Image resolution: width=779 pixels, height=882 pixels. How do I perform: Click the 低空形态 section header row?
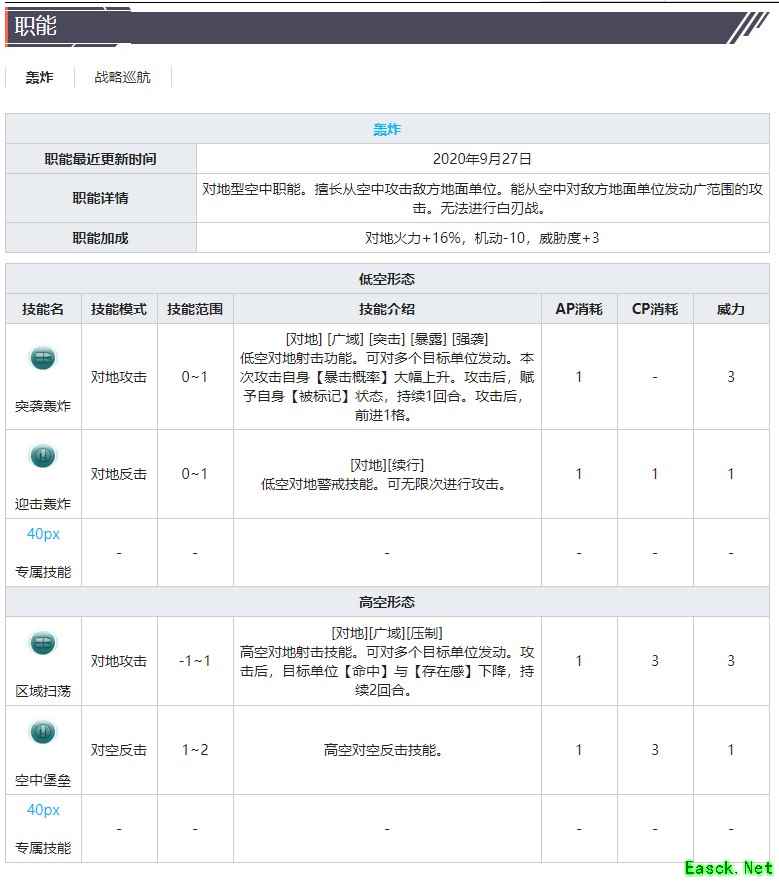387,279
